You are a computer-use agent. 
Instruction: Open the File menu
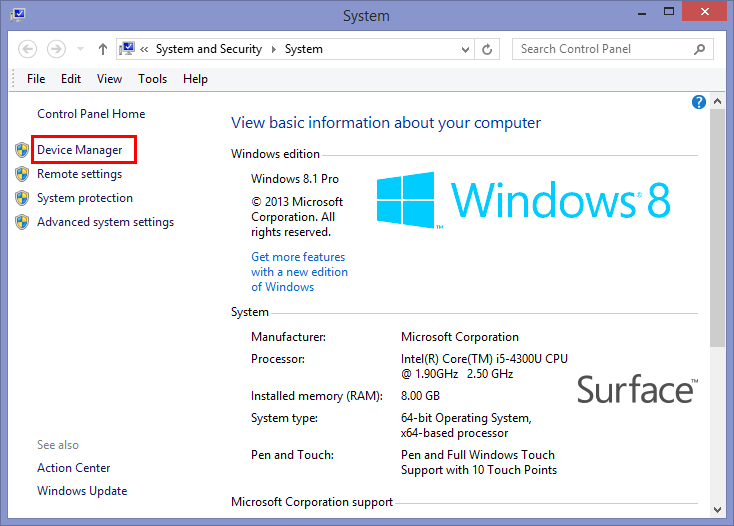(36, 79)
